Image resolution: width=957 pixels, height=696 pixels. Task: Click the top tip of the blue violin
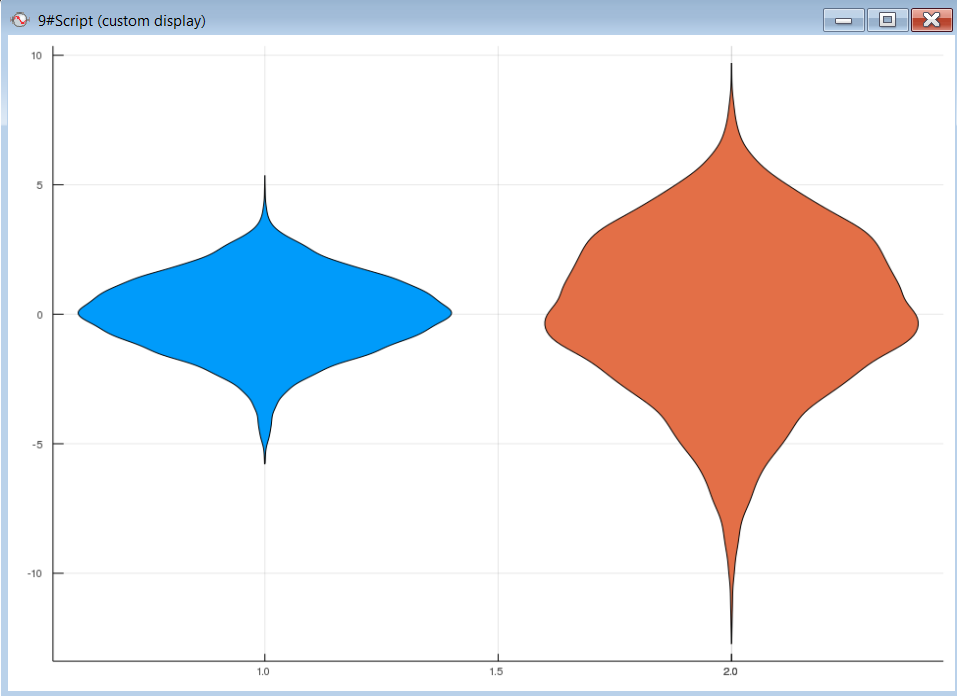[264, 180]
